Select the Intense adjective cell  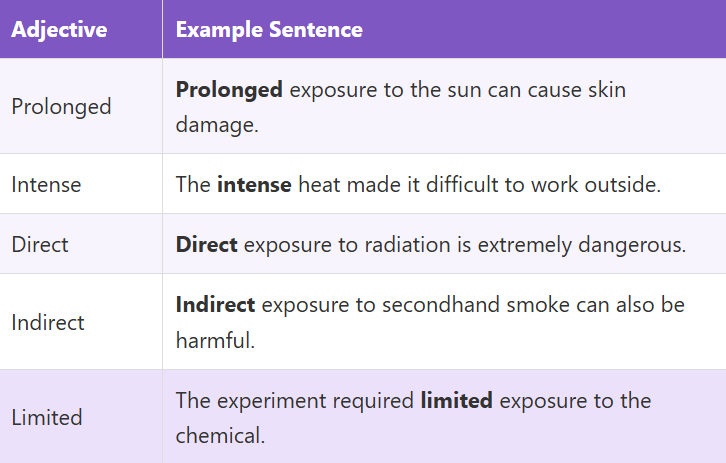[46, 184]
